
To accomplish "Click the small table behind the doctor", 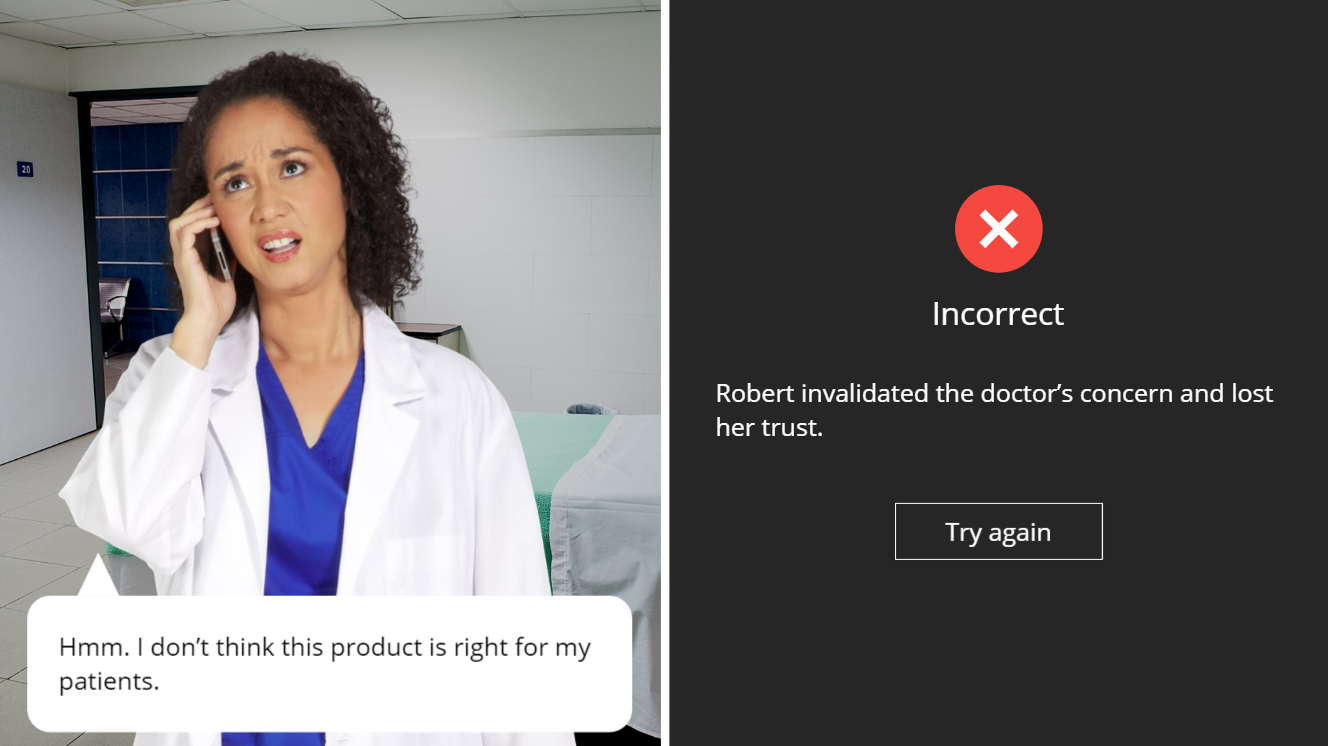I will click(430, 332).
